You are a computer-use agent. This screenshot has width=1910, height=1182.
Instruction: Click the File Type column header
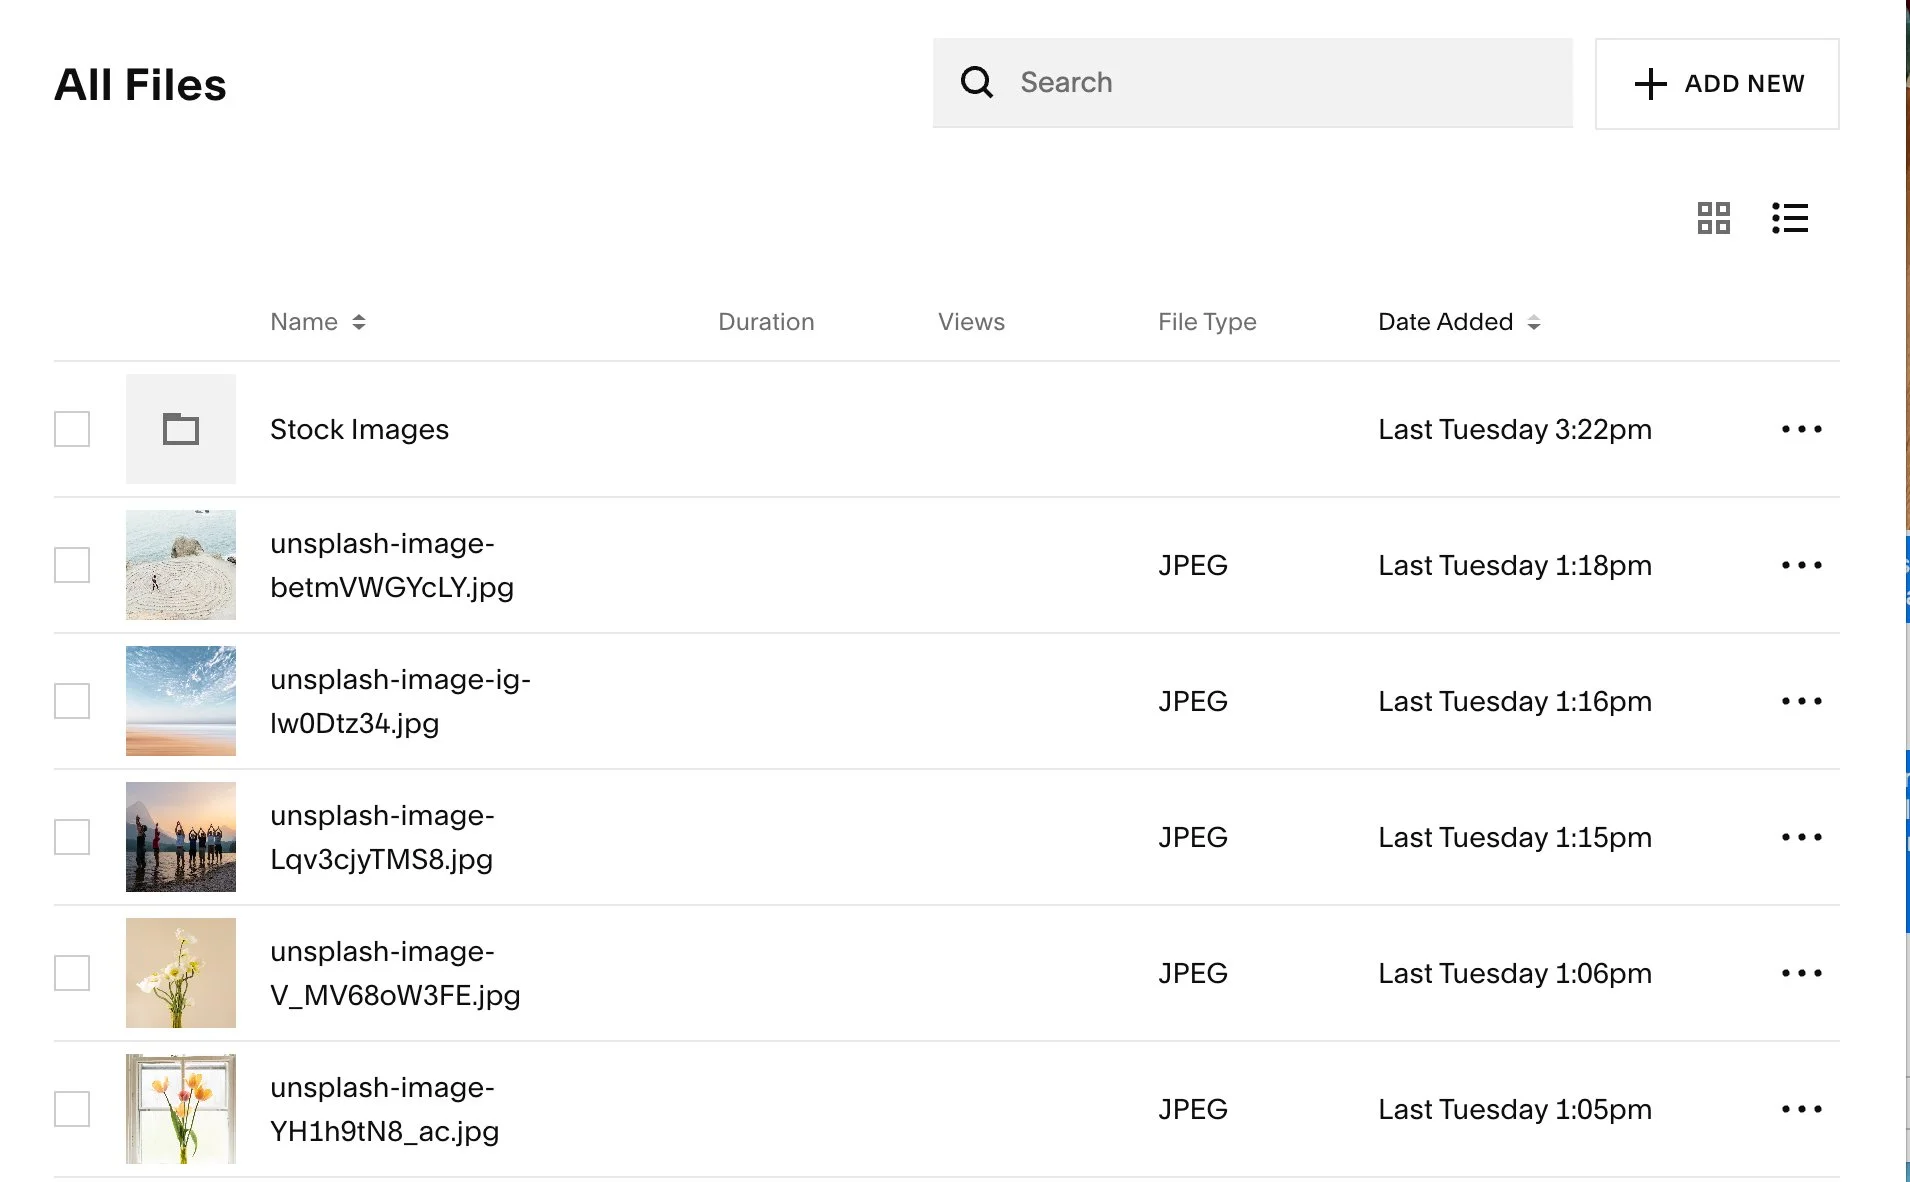(1206, 321)
